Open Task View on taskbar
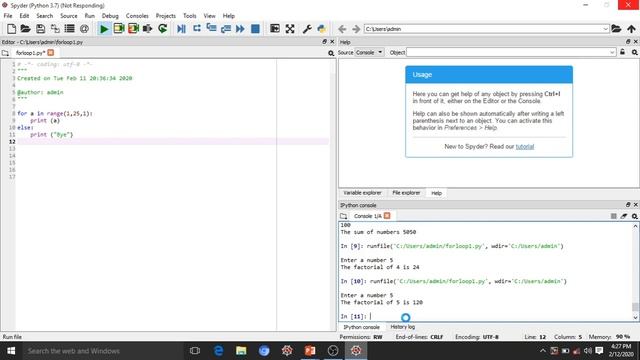Screen dimensions: 640x360 pos(195,351)
